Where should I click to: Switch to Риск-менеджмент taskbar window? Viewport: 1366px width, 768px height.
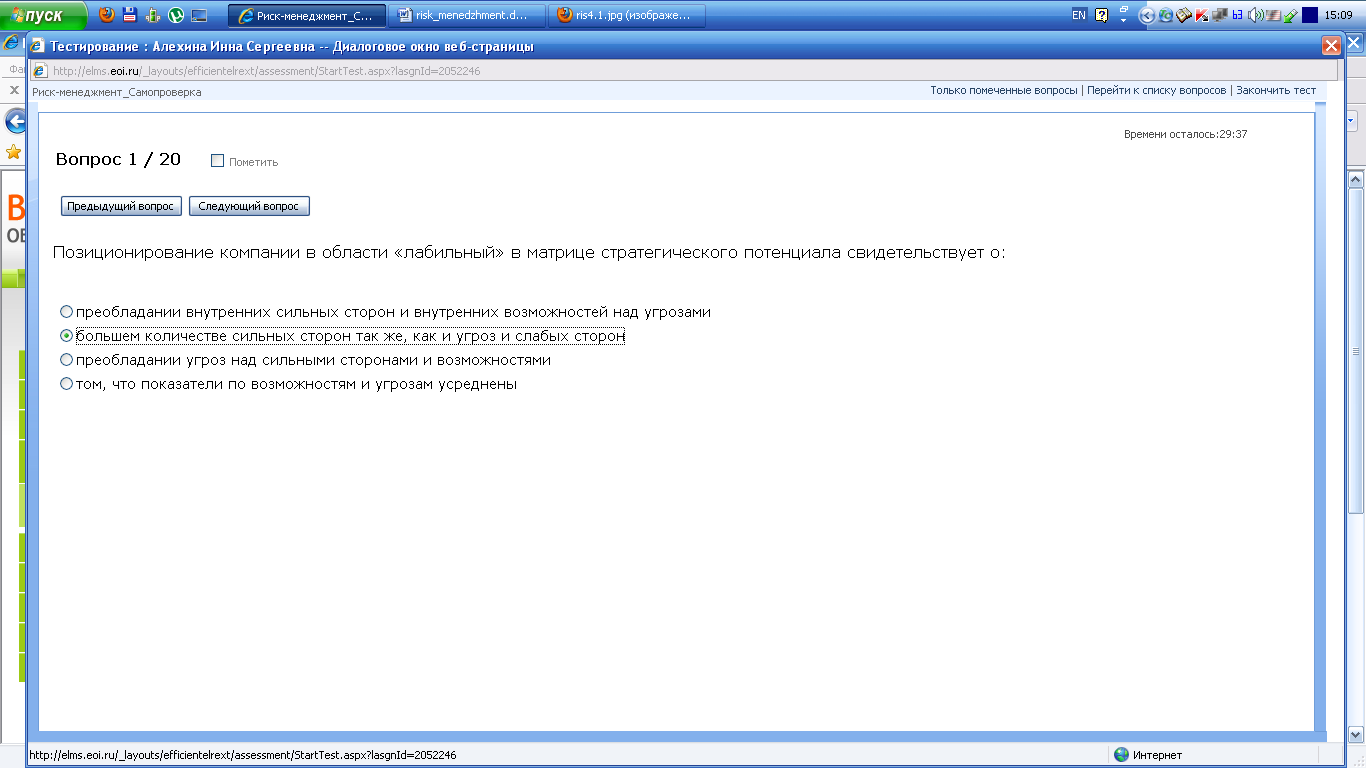coord(307,15)
